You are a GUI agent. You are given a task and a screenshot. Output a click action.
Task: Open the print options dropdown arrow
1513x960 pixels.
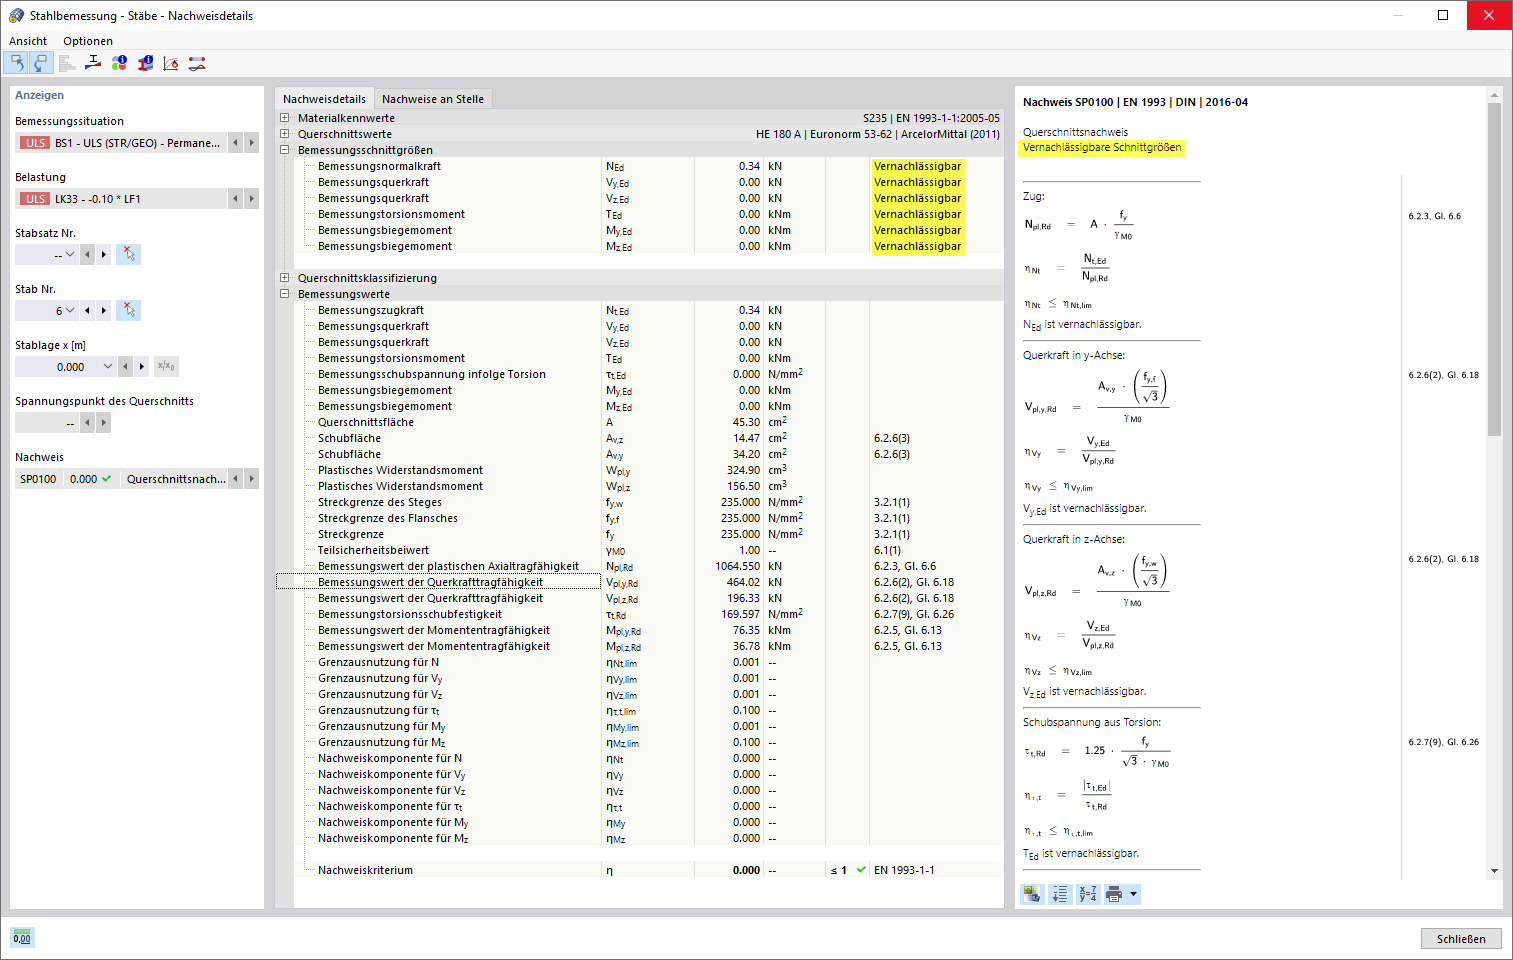click(x=1133, y=894)
